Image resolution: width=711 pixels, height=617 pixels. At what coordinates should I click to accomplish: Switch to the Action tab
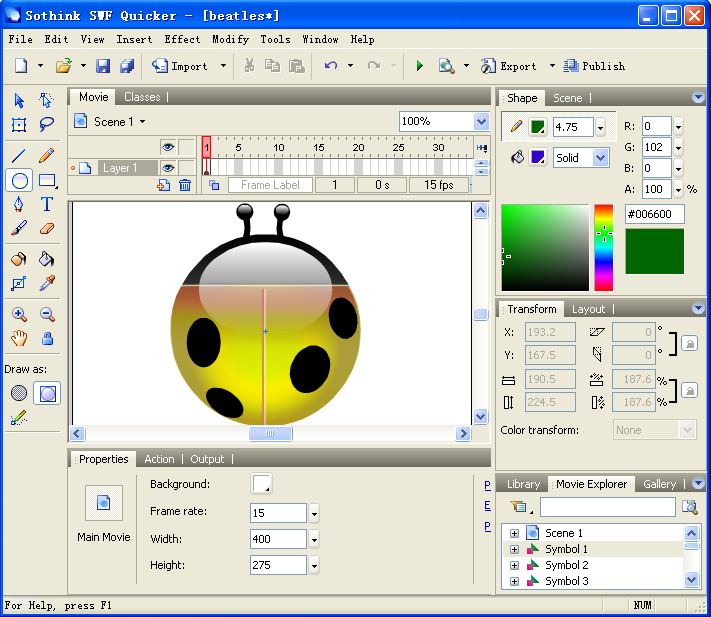[x=159, y=459]
